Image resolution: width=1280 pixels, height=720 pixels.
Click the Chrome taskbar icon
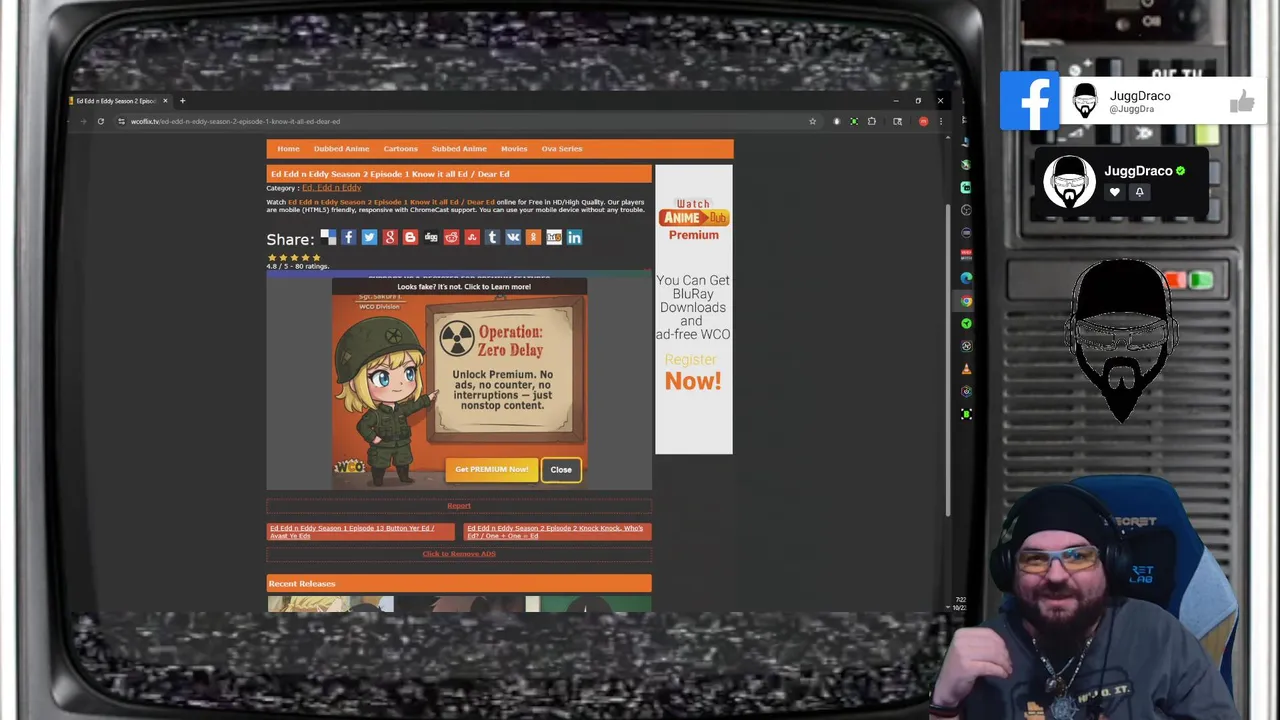pos(966,301)
